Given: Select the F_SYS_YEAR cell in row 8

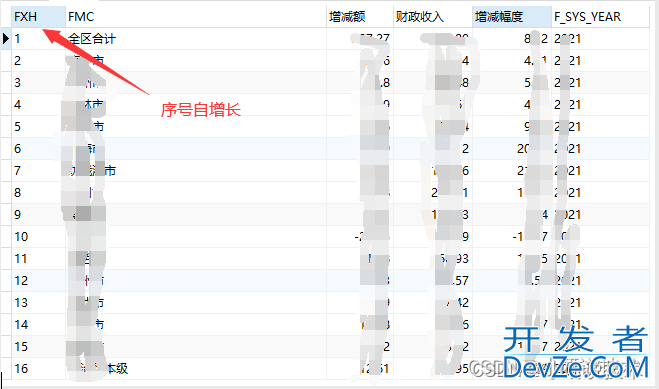Looking at the screenshot, I should [600, 192].
